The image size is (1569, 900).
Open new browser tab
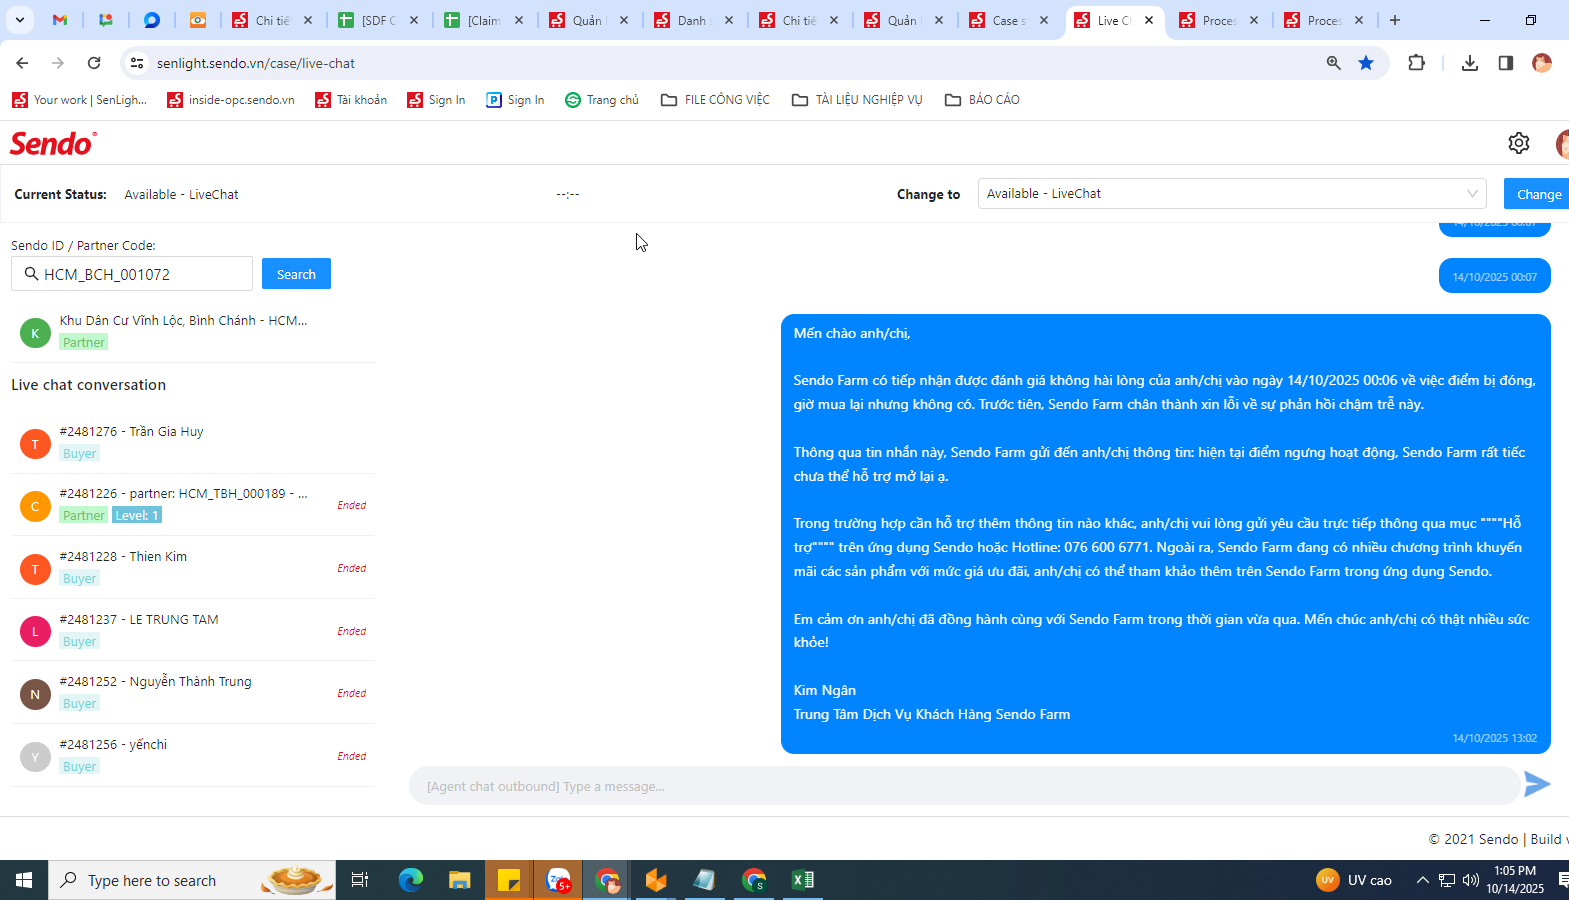pyautogui.click(x=1395, y=20)
